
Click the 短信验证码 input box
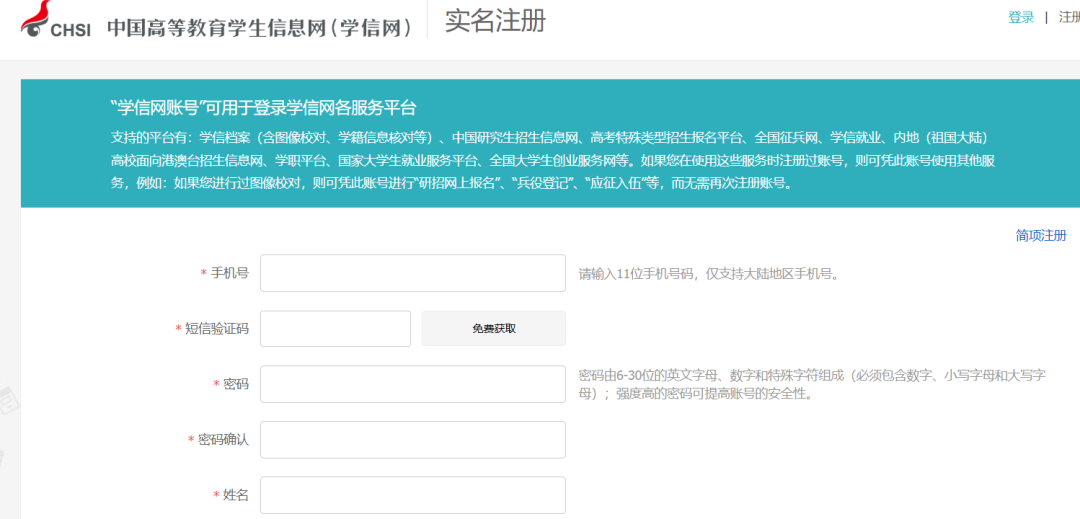point(335,329)
